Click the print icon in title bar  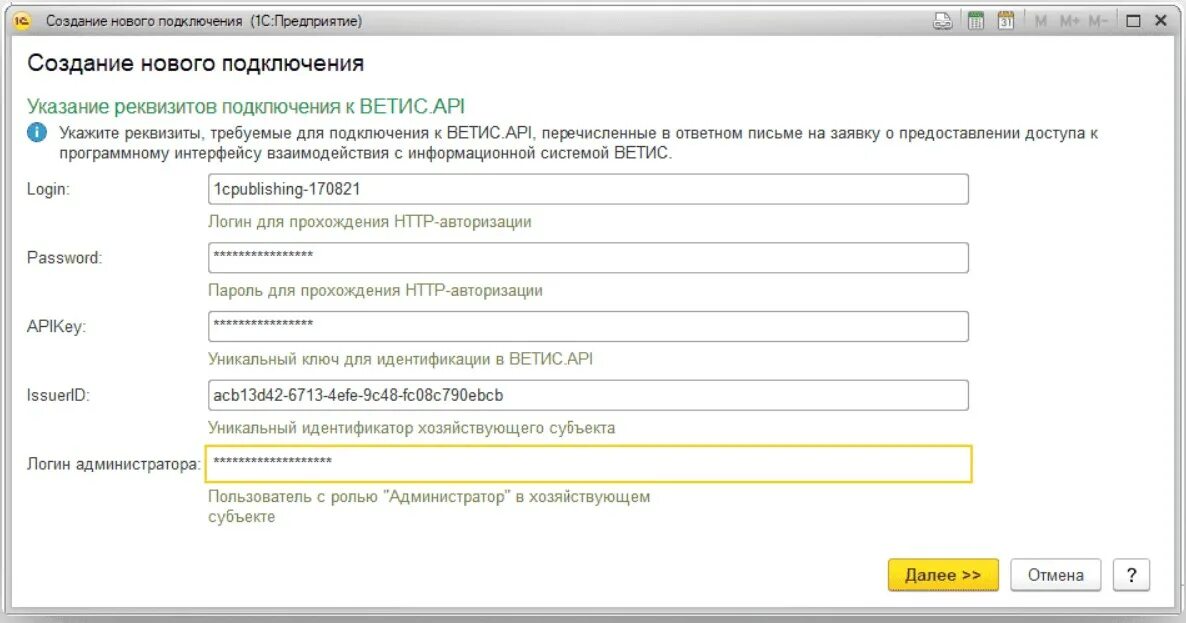942,21
